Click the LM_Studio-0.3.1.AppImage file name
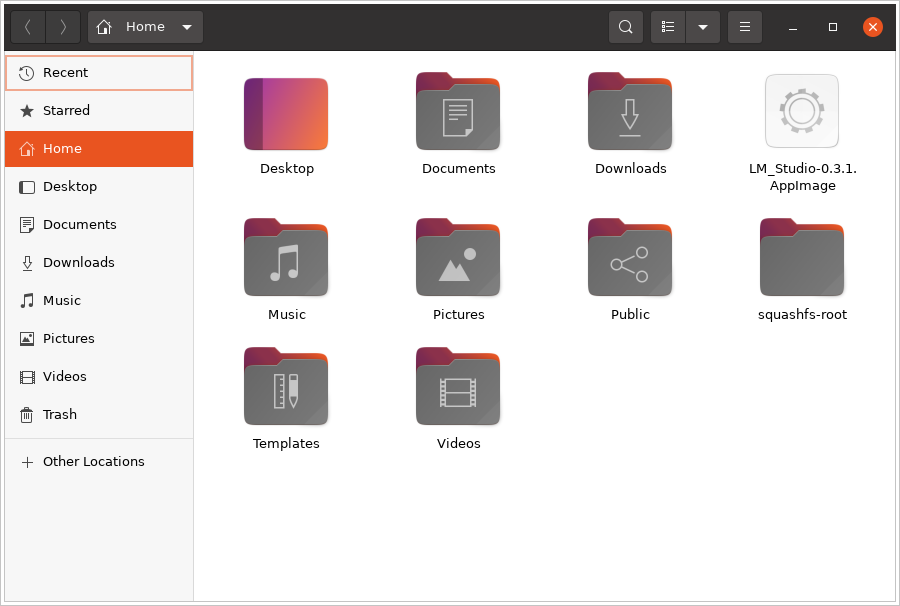Image resolution: width=900 pixels, height=606 pixels. tap(802, 177)
